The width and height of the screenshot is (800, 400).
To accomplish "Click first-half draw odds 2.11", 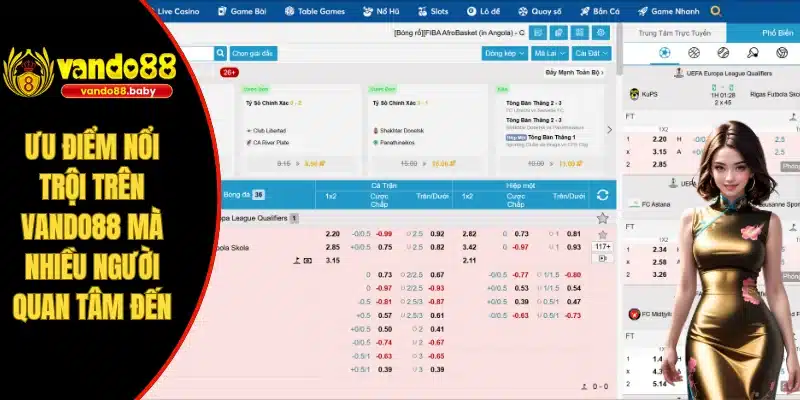I will click(x=469, y=260).
